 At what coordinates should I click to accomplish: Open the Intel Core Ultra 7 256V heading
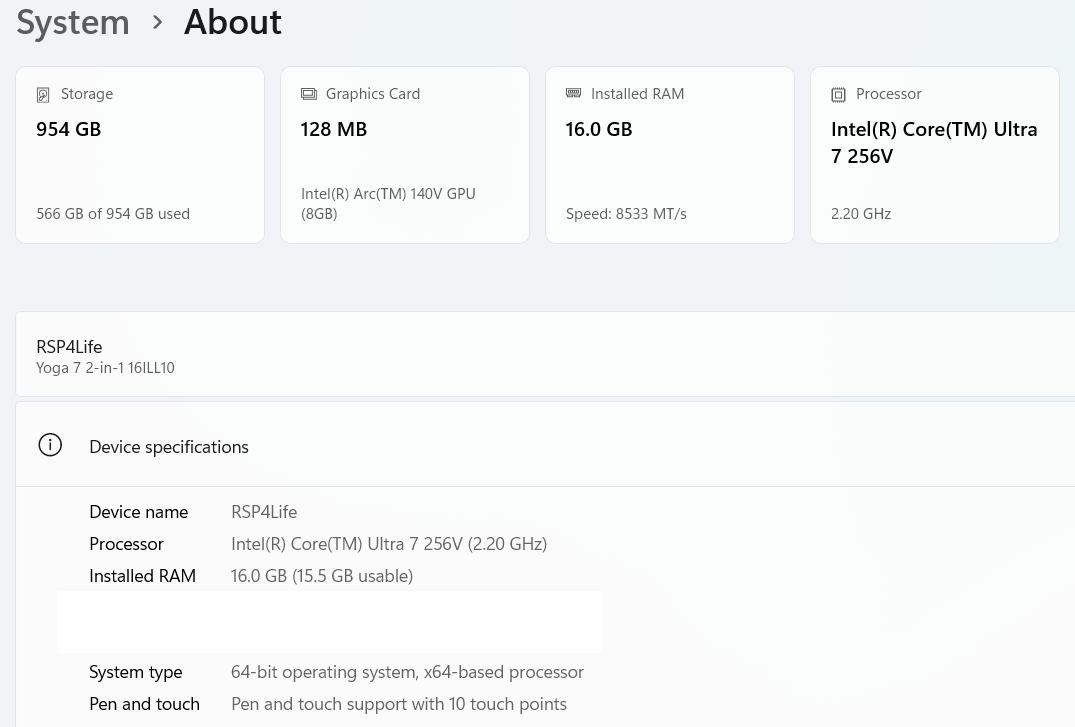[933, 142]
